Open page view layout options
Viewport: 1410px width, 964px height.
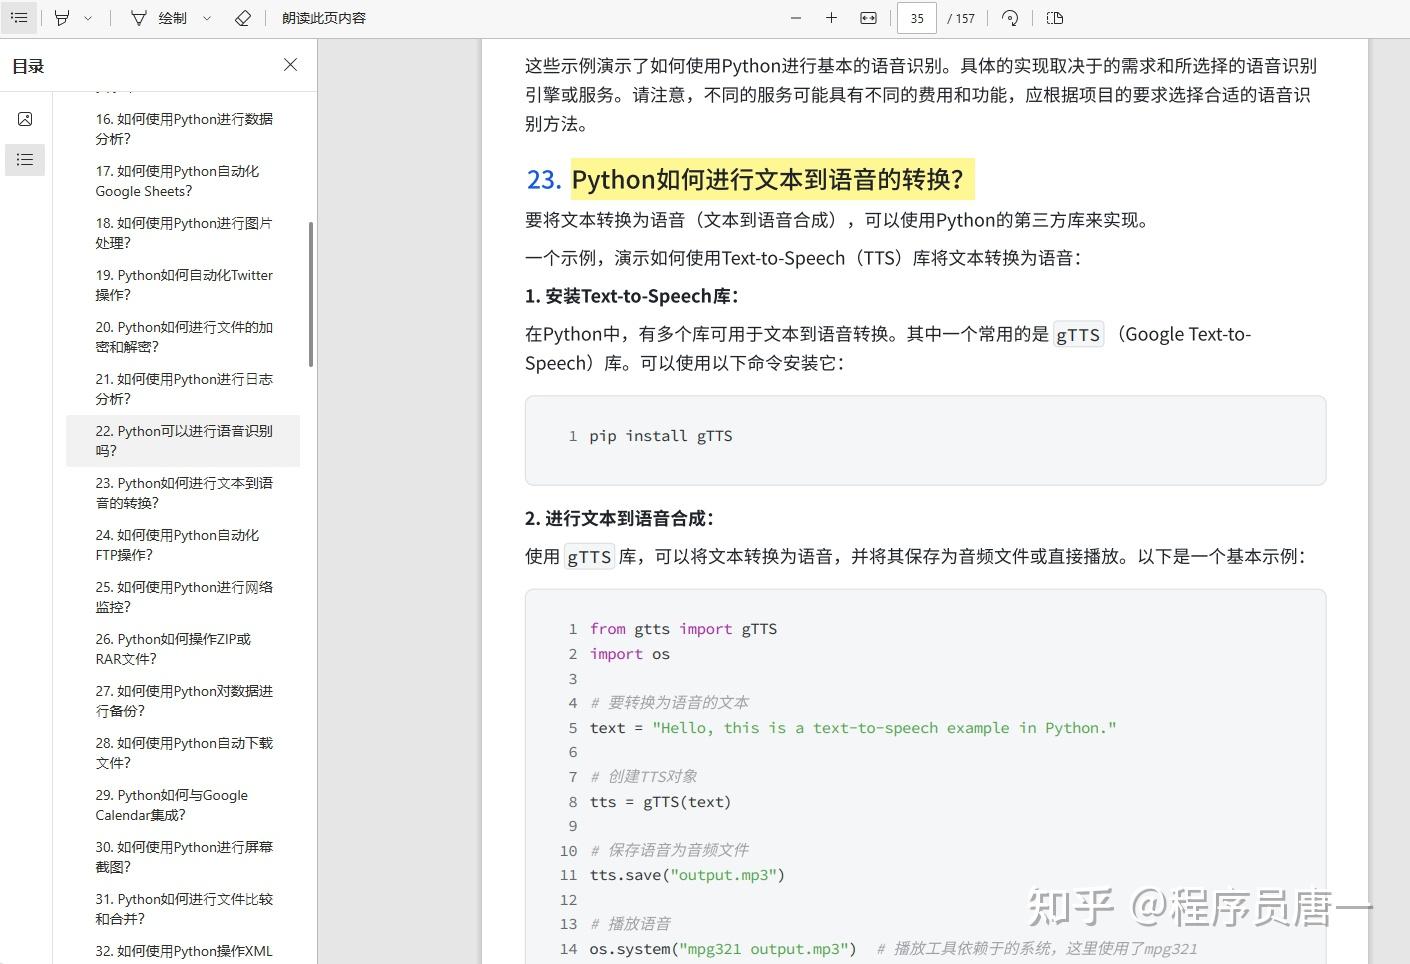(1053, 18)
